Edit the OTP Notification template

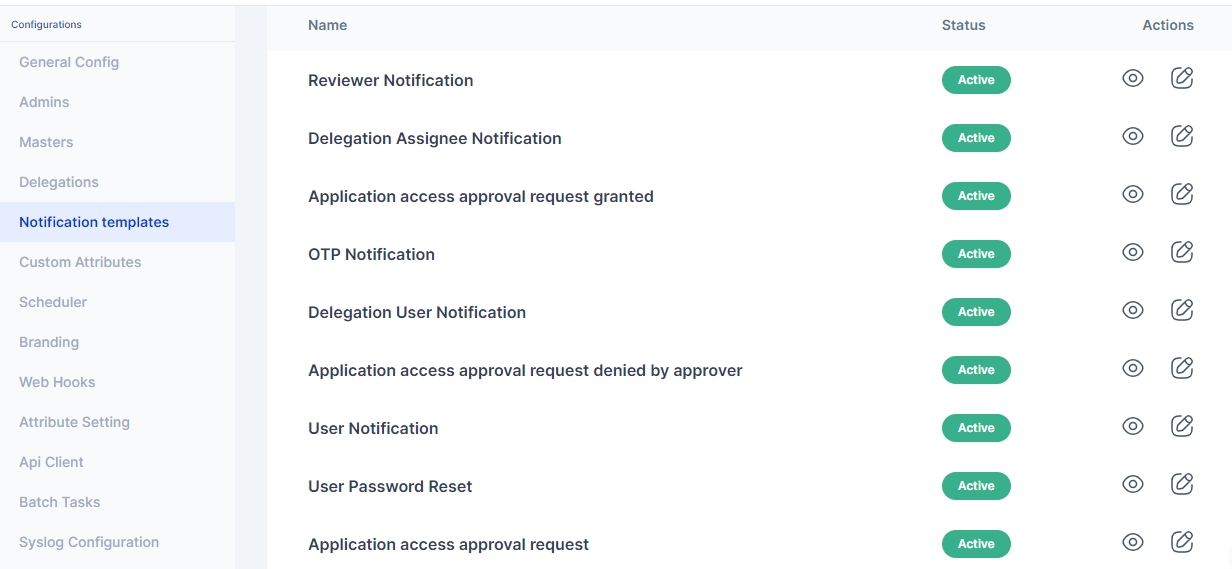[1182, 253]
